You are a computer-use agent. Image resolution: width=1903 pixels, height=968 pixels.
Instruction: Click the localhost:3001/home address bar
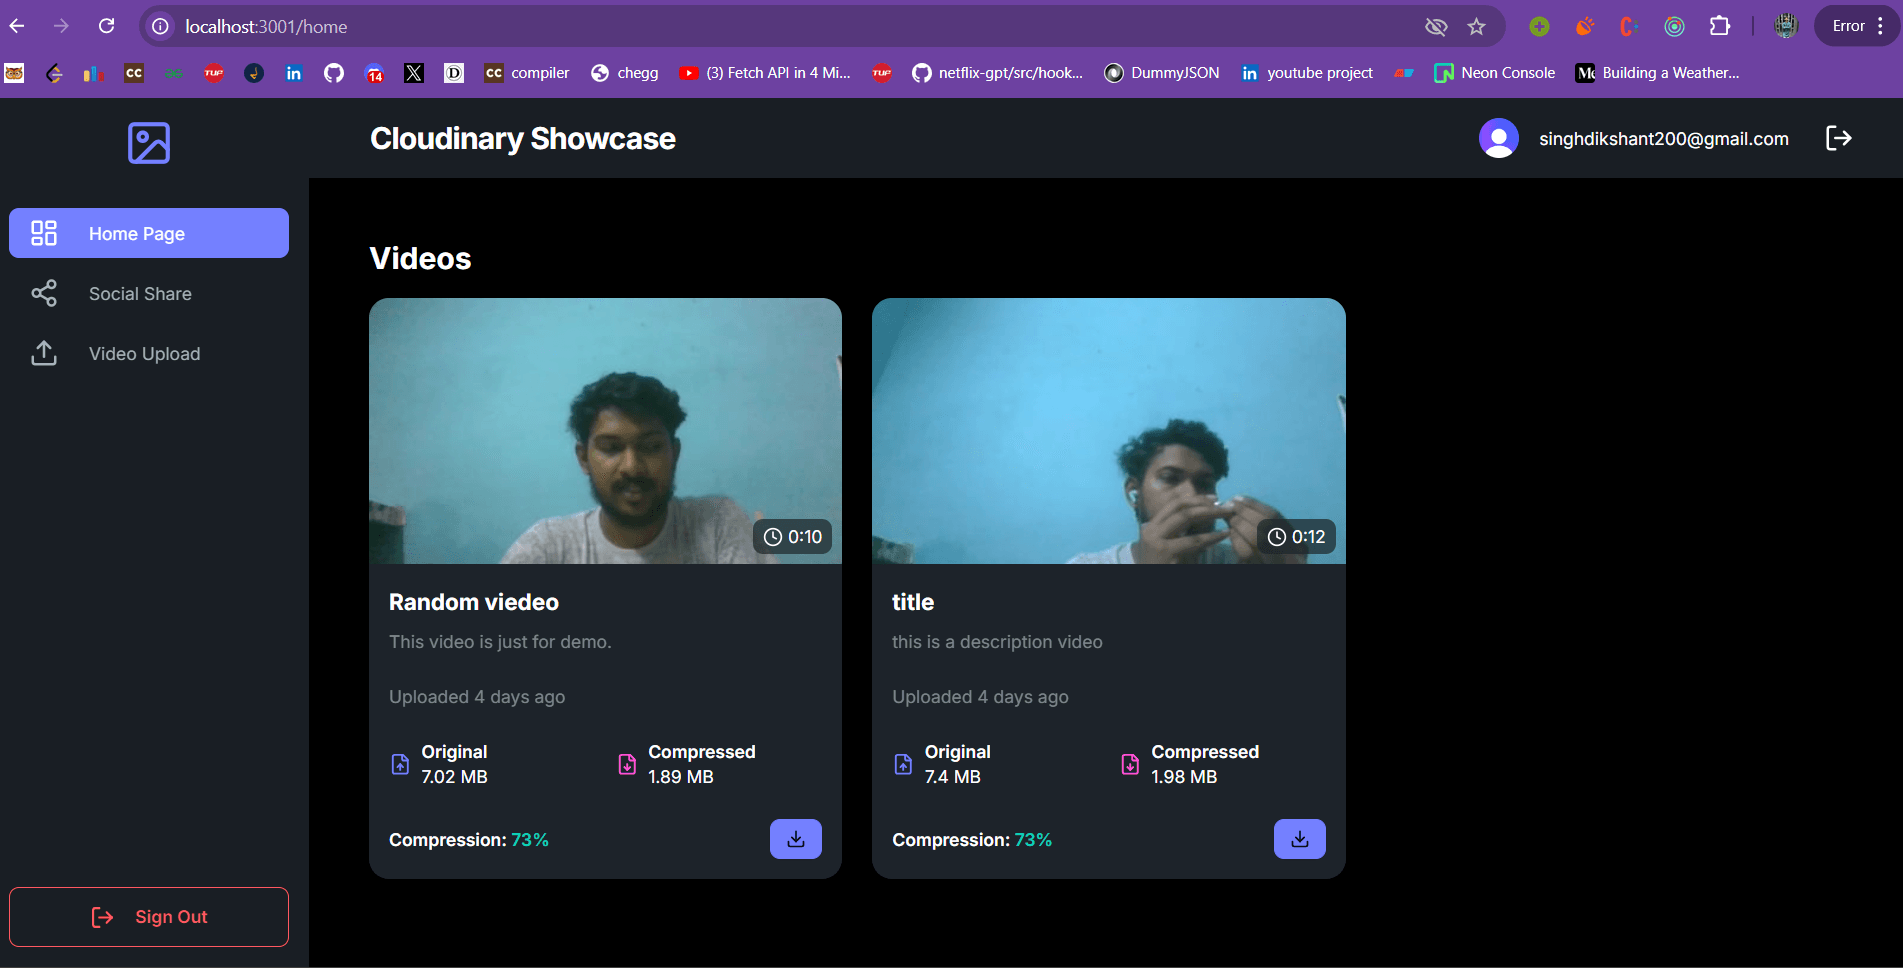coord(780,27)
